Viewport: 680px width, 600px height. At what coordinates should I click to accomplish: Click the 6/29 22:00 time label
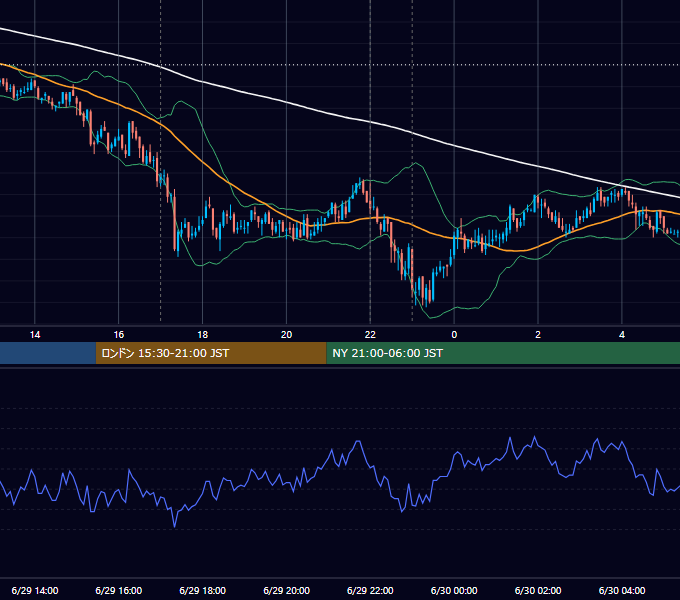tap(370, 590)
